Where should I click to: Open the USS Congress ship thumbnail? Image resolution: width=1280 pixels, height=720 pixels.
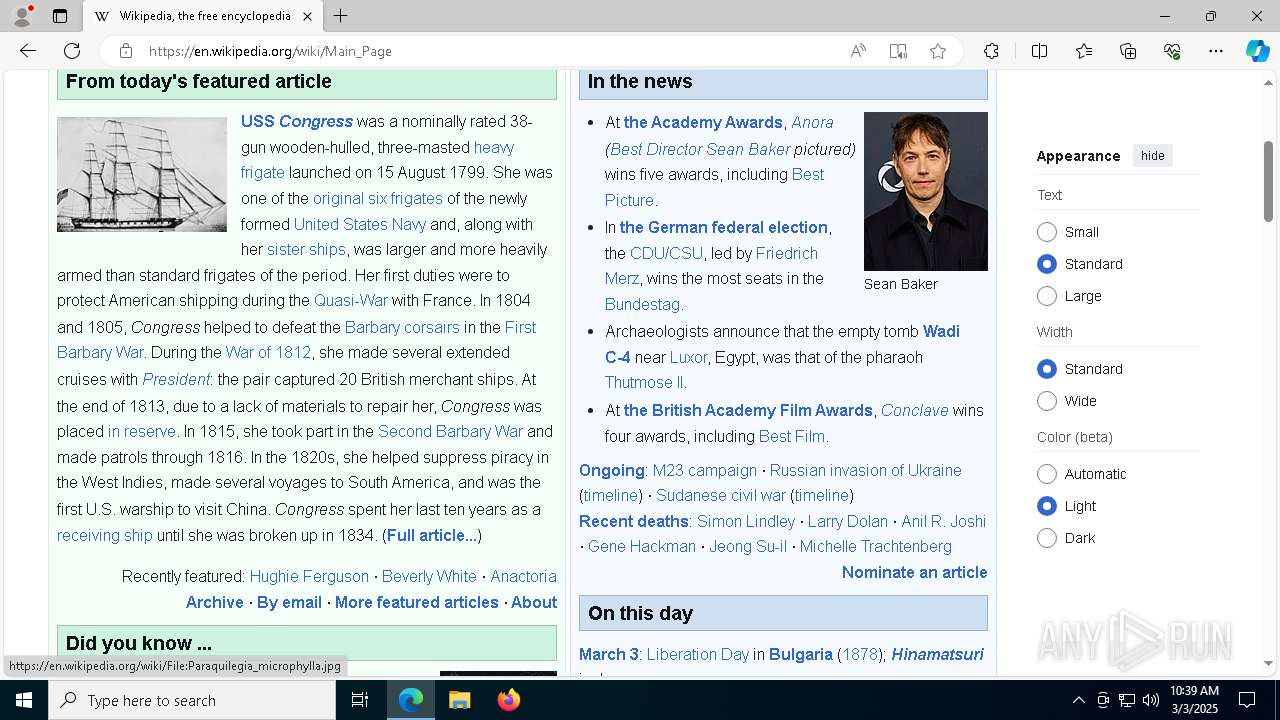point(142,175)
